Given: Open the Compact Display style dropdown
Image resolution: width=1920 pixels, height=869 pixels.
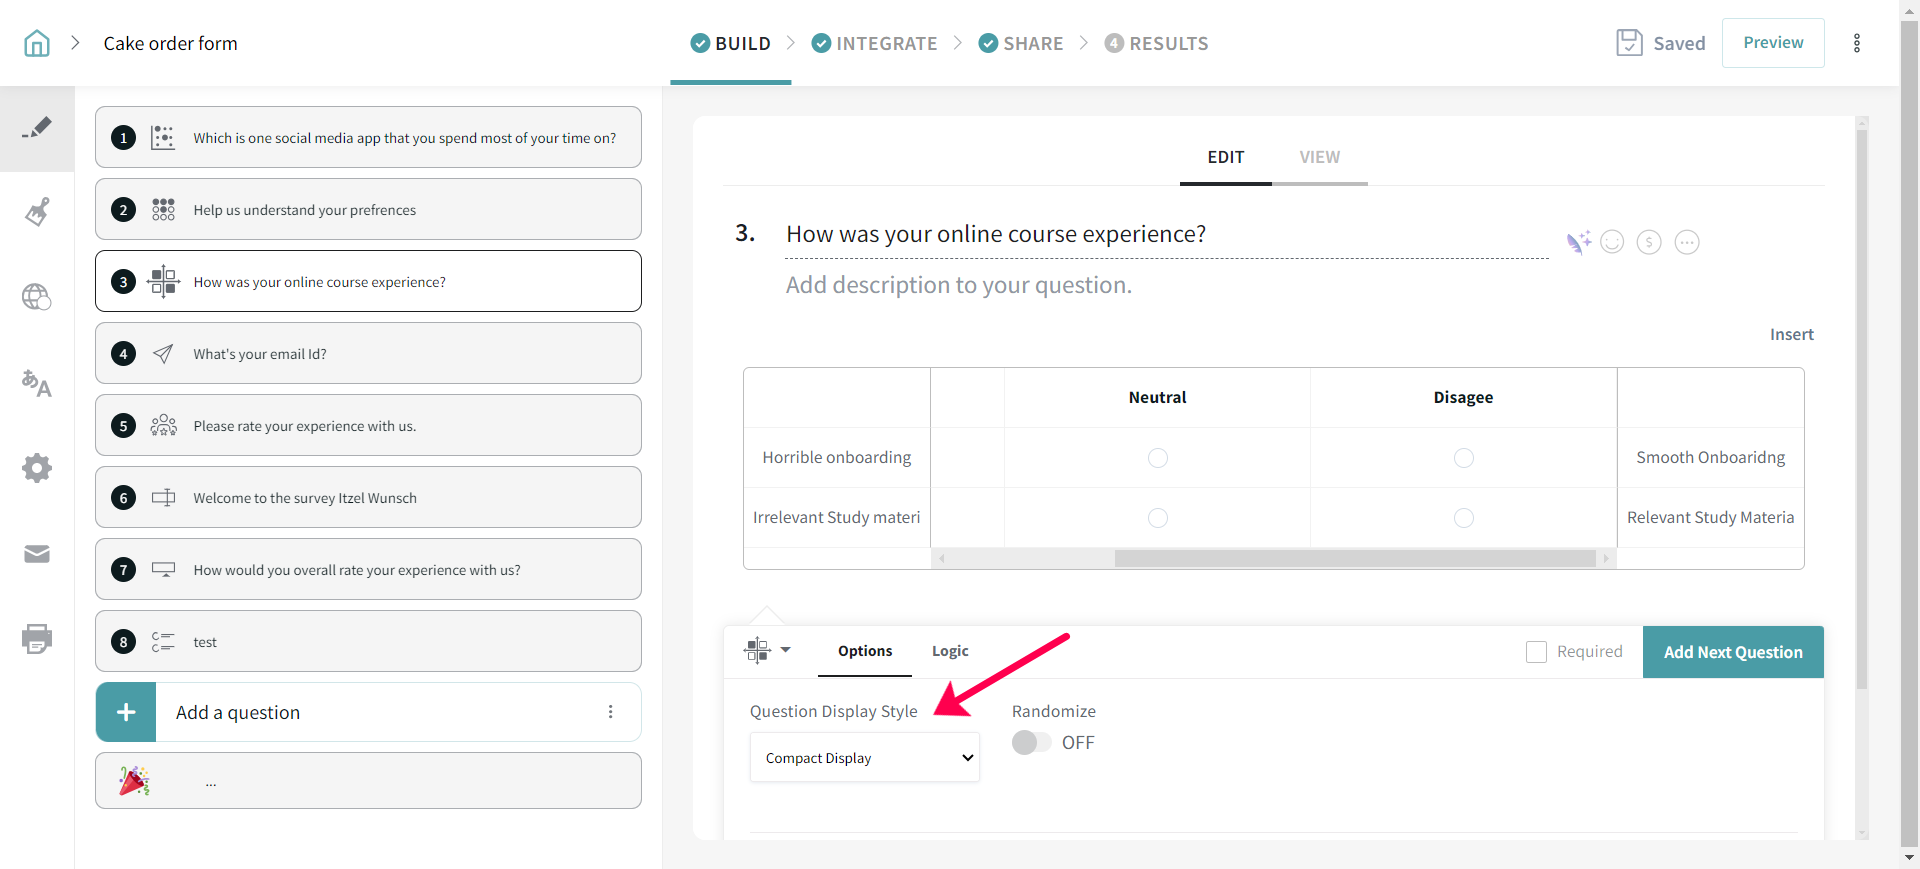Looking at the screenshot, I should coord(865,758).
